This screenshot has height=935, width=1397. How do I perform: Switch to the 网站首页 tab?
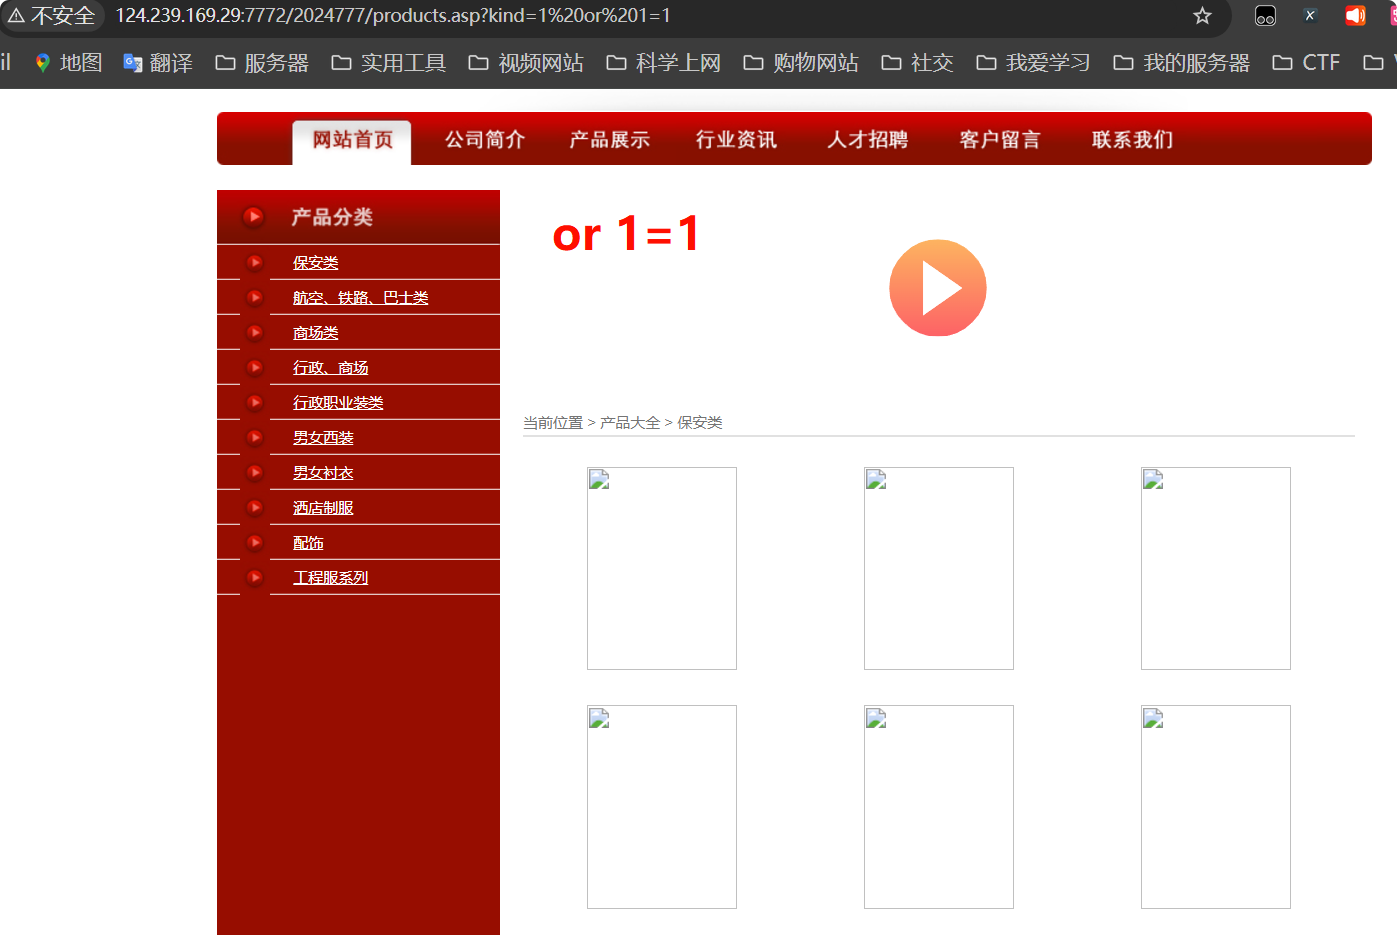click(352, 140)
